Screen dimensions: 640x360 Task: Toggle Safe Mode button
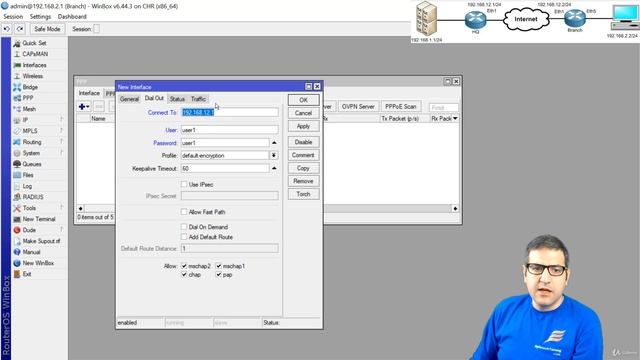tap(47, 29)
